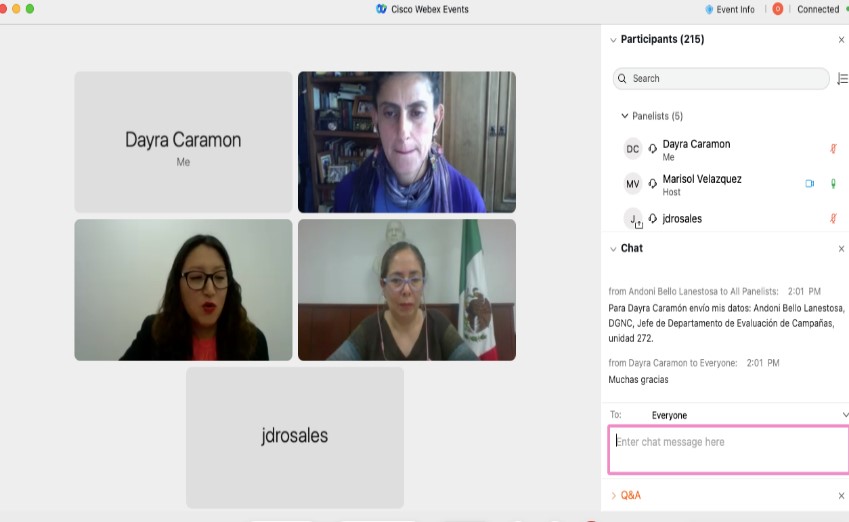Toggle Marisol Velazquez's green microphone icon
The width and height of the screenshot is (849, 522).
[833, 184]
